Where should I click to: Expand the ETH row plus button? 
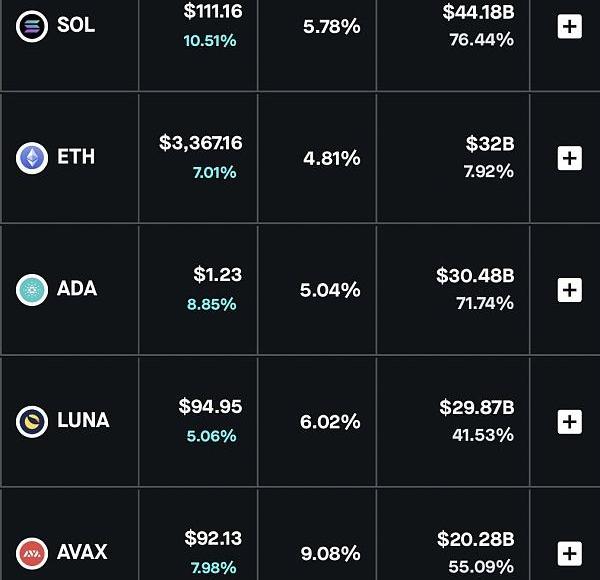click(x=569, y=157)
